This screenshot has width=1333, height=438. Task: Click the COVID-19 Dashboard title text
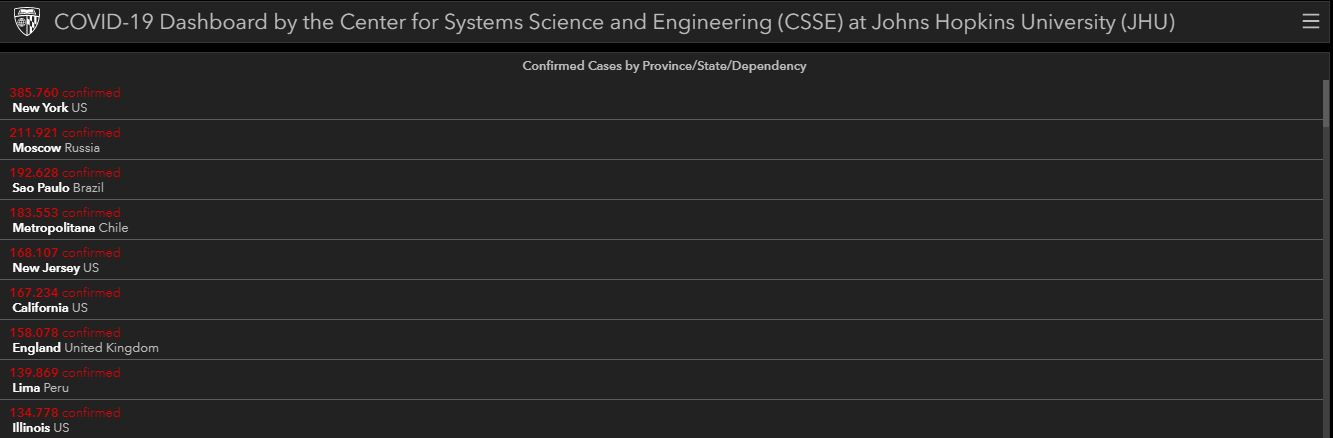[x=614, y=22]
